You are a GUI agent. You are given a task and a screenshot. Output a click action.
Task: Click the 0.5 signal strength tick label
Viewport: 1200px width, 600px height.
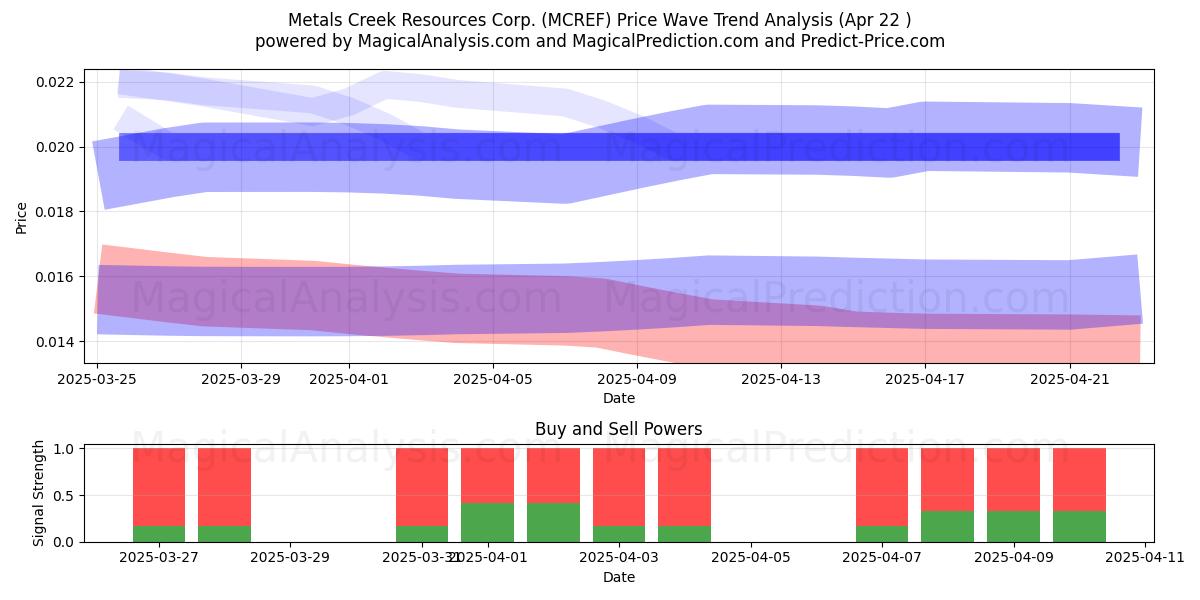point(65,496)
